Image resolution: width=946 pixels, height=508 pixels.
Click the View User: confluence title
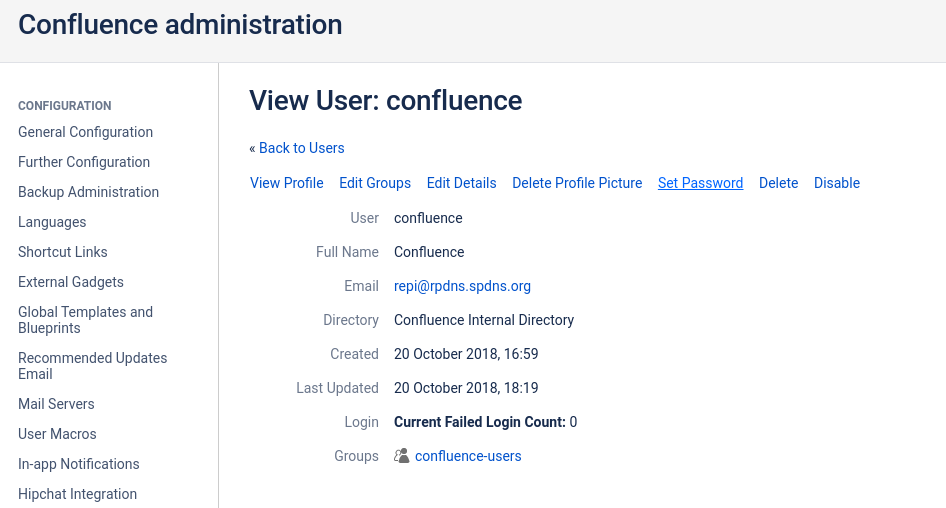(386, 100)
